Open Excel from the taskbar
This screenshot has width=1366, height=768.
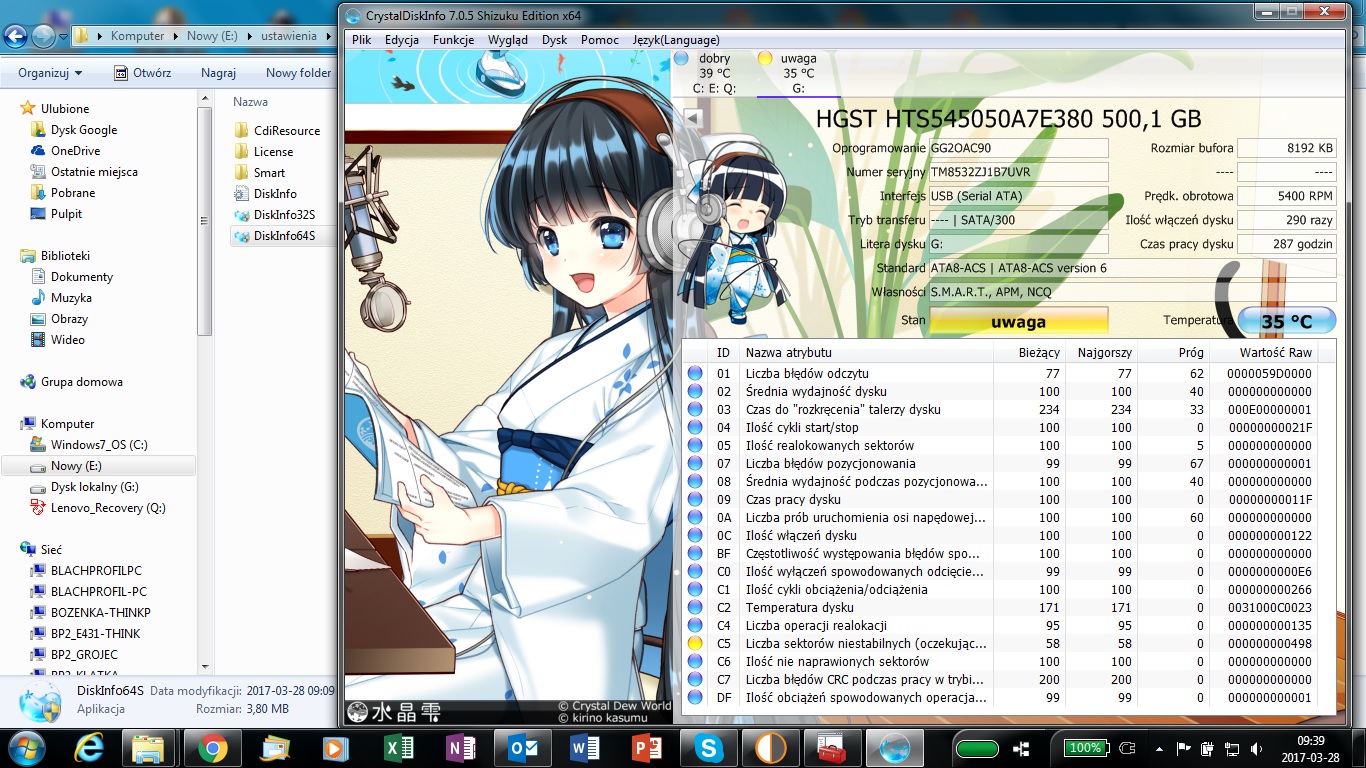(399, 748)
